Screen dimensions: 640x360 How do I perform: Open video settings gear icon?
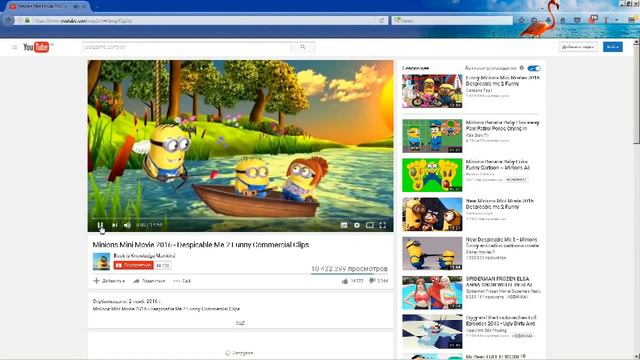[x=357, y=225]
